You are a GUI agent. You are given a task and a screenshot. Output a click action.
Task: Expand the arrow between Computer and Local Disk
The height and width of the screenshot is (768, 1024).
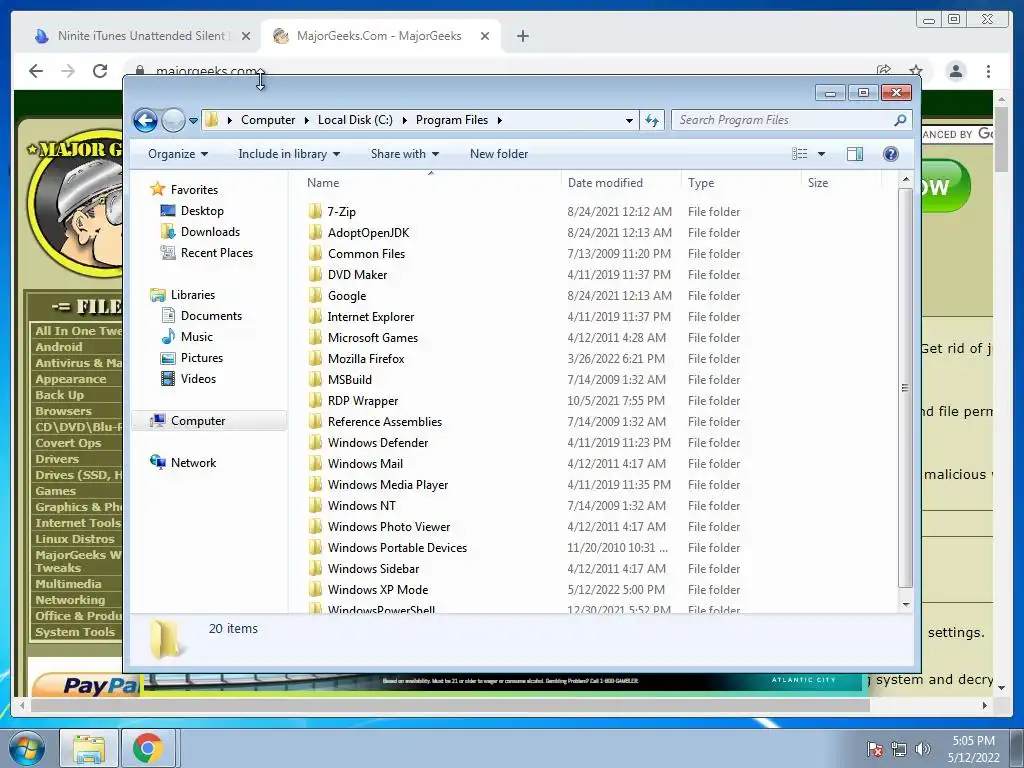click(307, 120)
